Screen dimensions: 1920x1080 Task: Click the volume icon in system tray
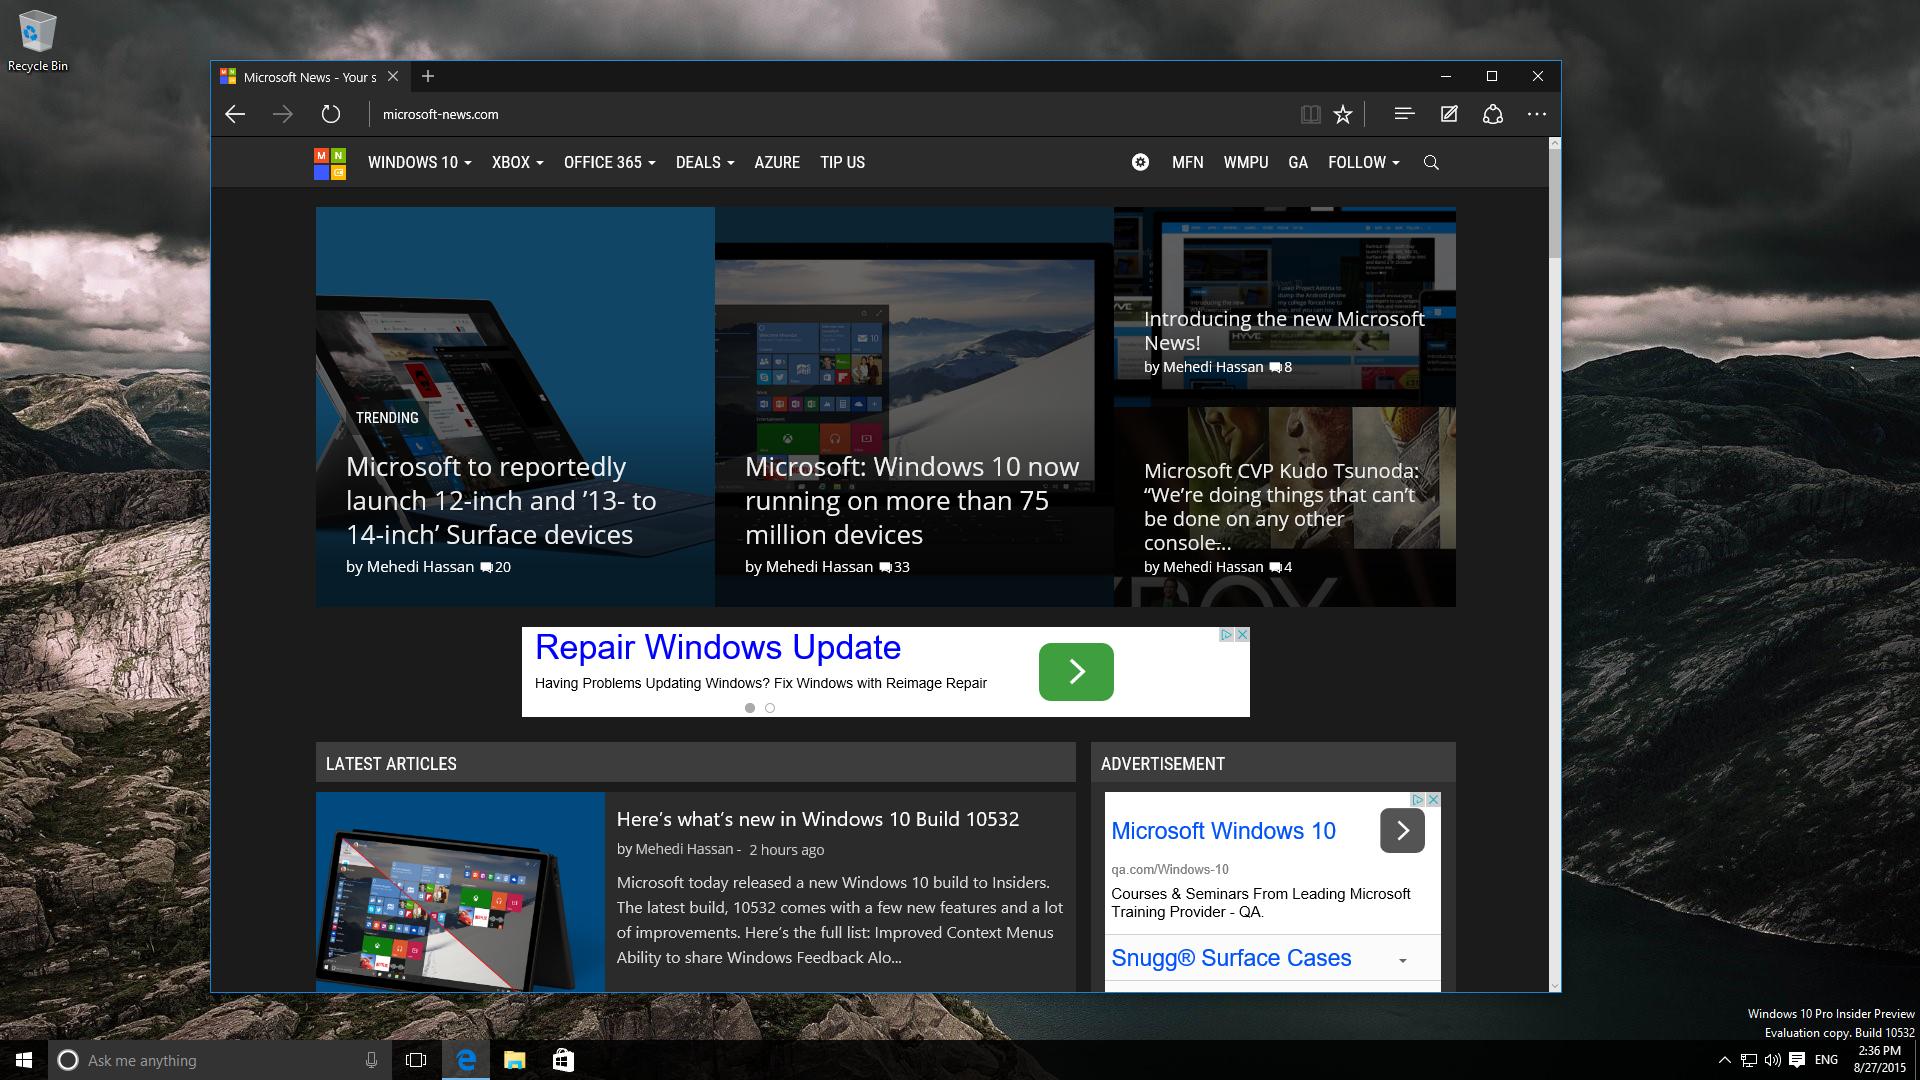[x=1773, y=1060]
